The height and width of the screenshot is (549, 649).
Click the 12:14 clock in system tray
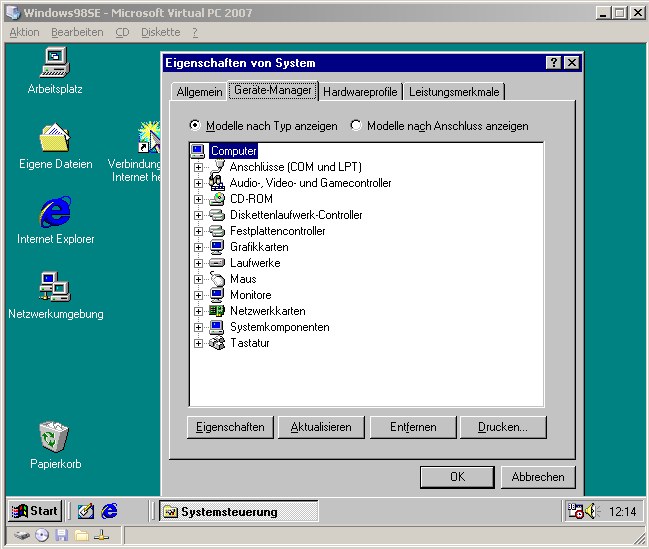point(623,512)
